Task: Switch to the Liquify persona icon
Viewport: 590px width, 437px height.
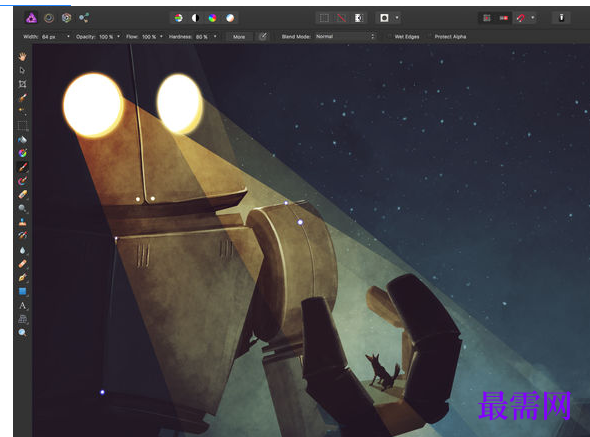Action: 49,18
